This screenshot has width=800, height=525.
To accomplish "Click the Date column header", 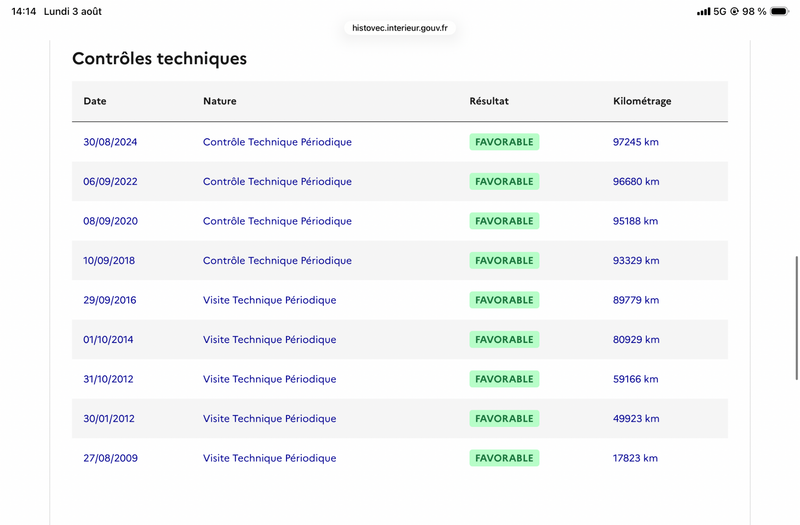I will [x=95, y=101].
